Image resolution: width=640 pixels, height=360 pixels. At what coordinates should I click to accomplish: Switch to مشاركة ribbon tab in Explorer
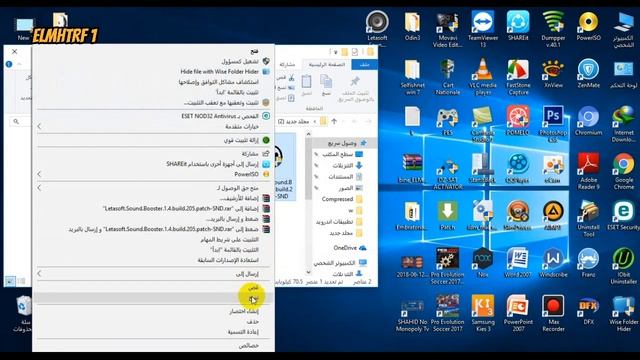[x=287, y=64]
